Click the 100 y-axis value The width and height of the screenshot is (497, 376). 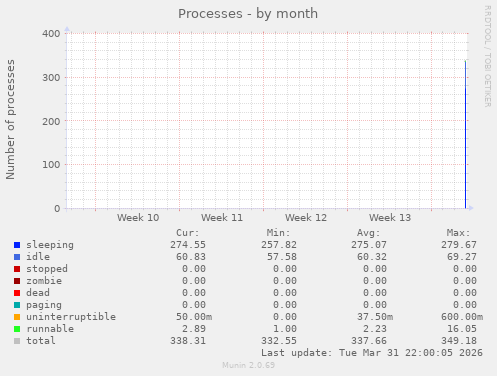click(51, 165)
